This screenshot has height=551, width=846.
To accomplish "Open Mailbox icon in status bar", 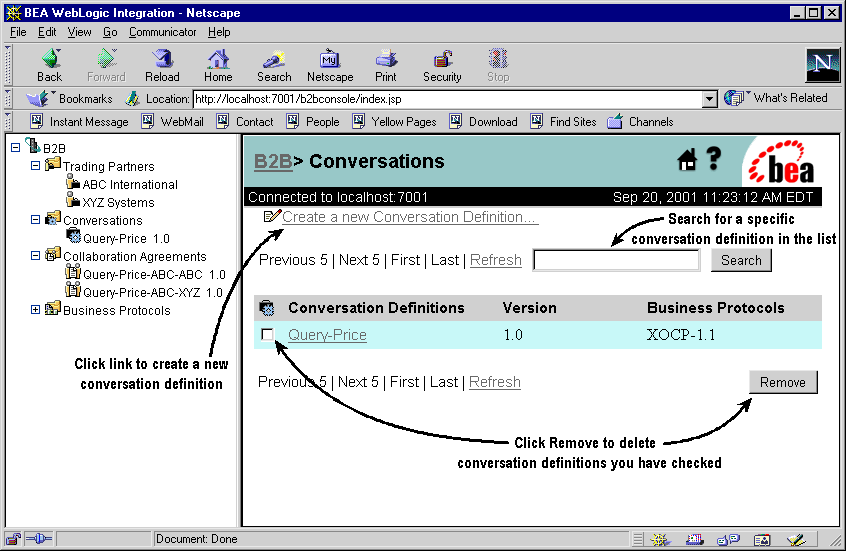I will [x=695, y=539].
